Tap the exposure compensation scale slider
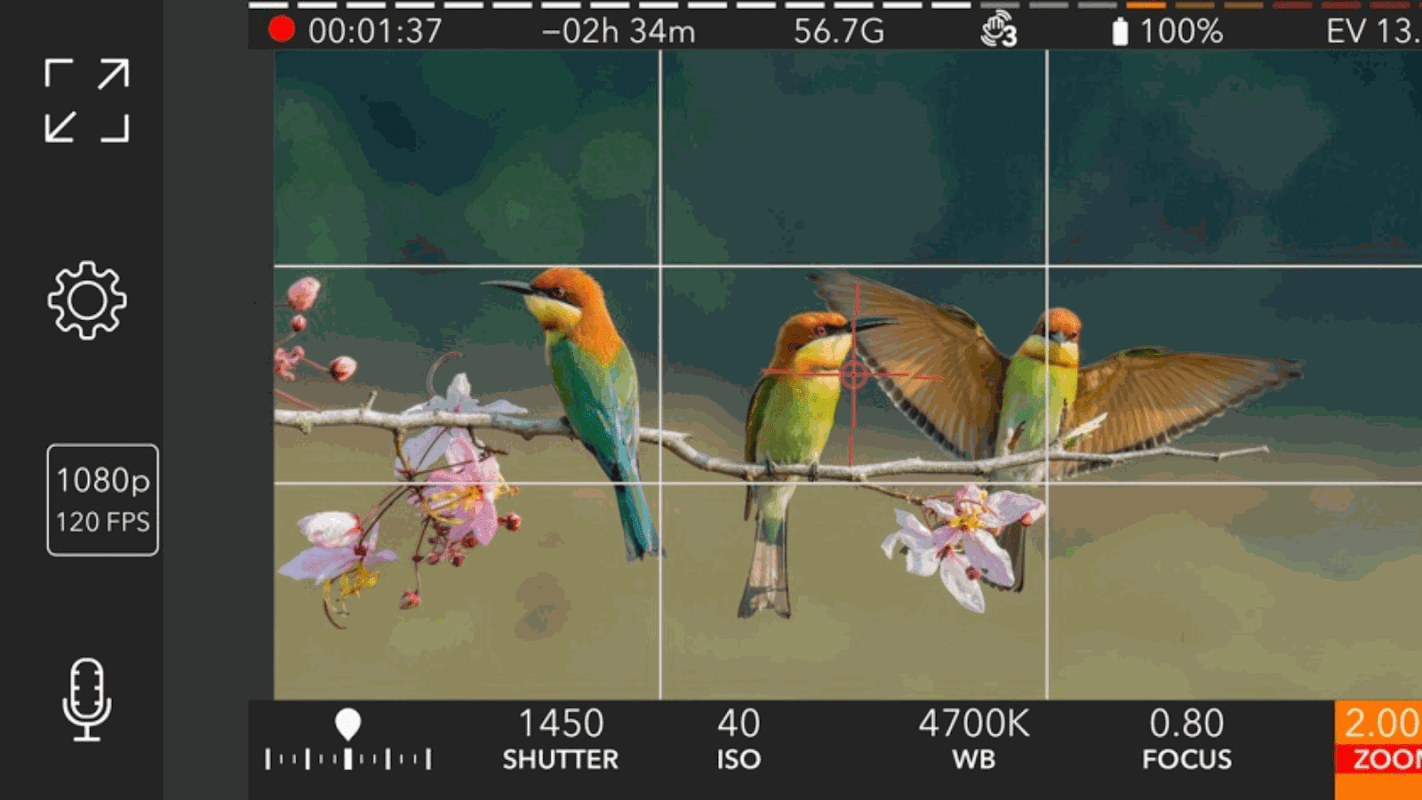Screen dimensions: 1422x800 pos(348,759)
